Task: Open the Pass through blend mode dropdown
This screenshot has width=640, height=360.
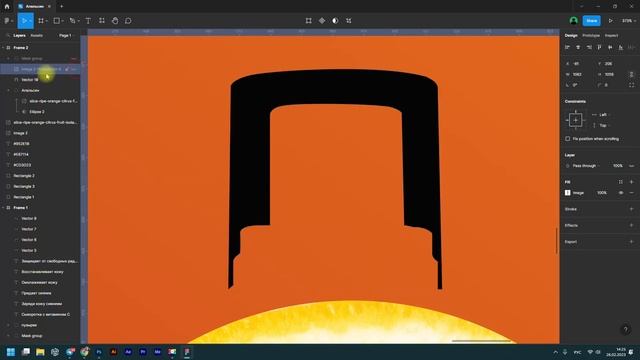Action: click(586, 166)
